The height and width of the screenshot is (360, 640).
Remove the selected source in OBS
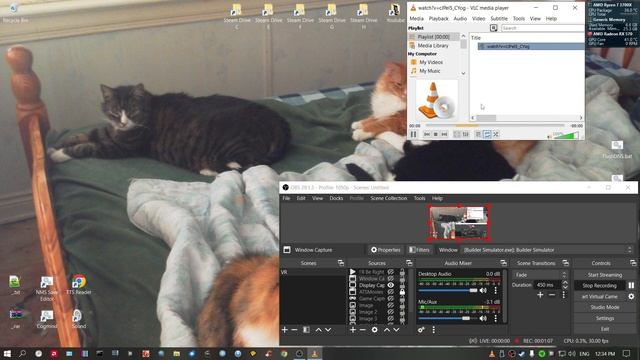coord(362,330)
